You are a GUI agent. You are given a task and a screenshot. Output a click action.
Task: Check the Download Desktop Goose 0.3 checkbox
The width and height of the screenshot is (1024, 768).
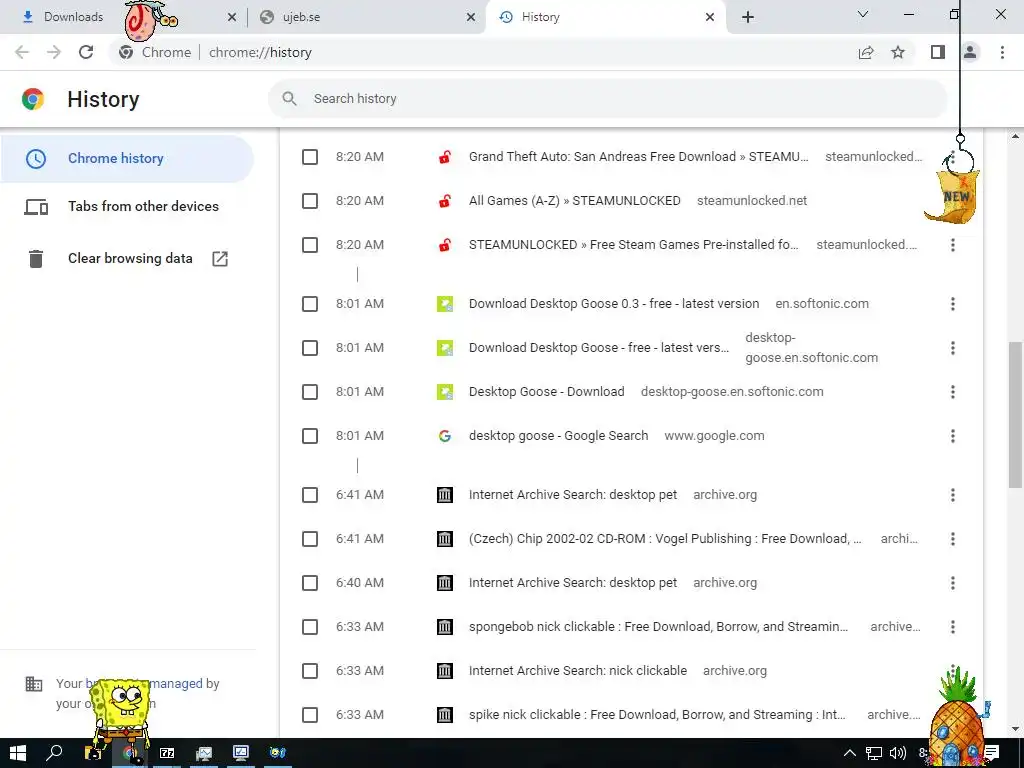pos(310,304)
